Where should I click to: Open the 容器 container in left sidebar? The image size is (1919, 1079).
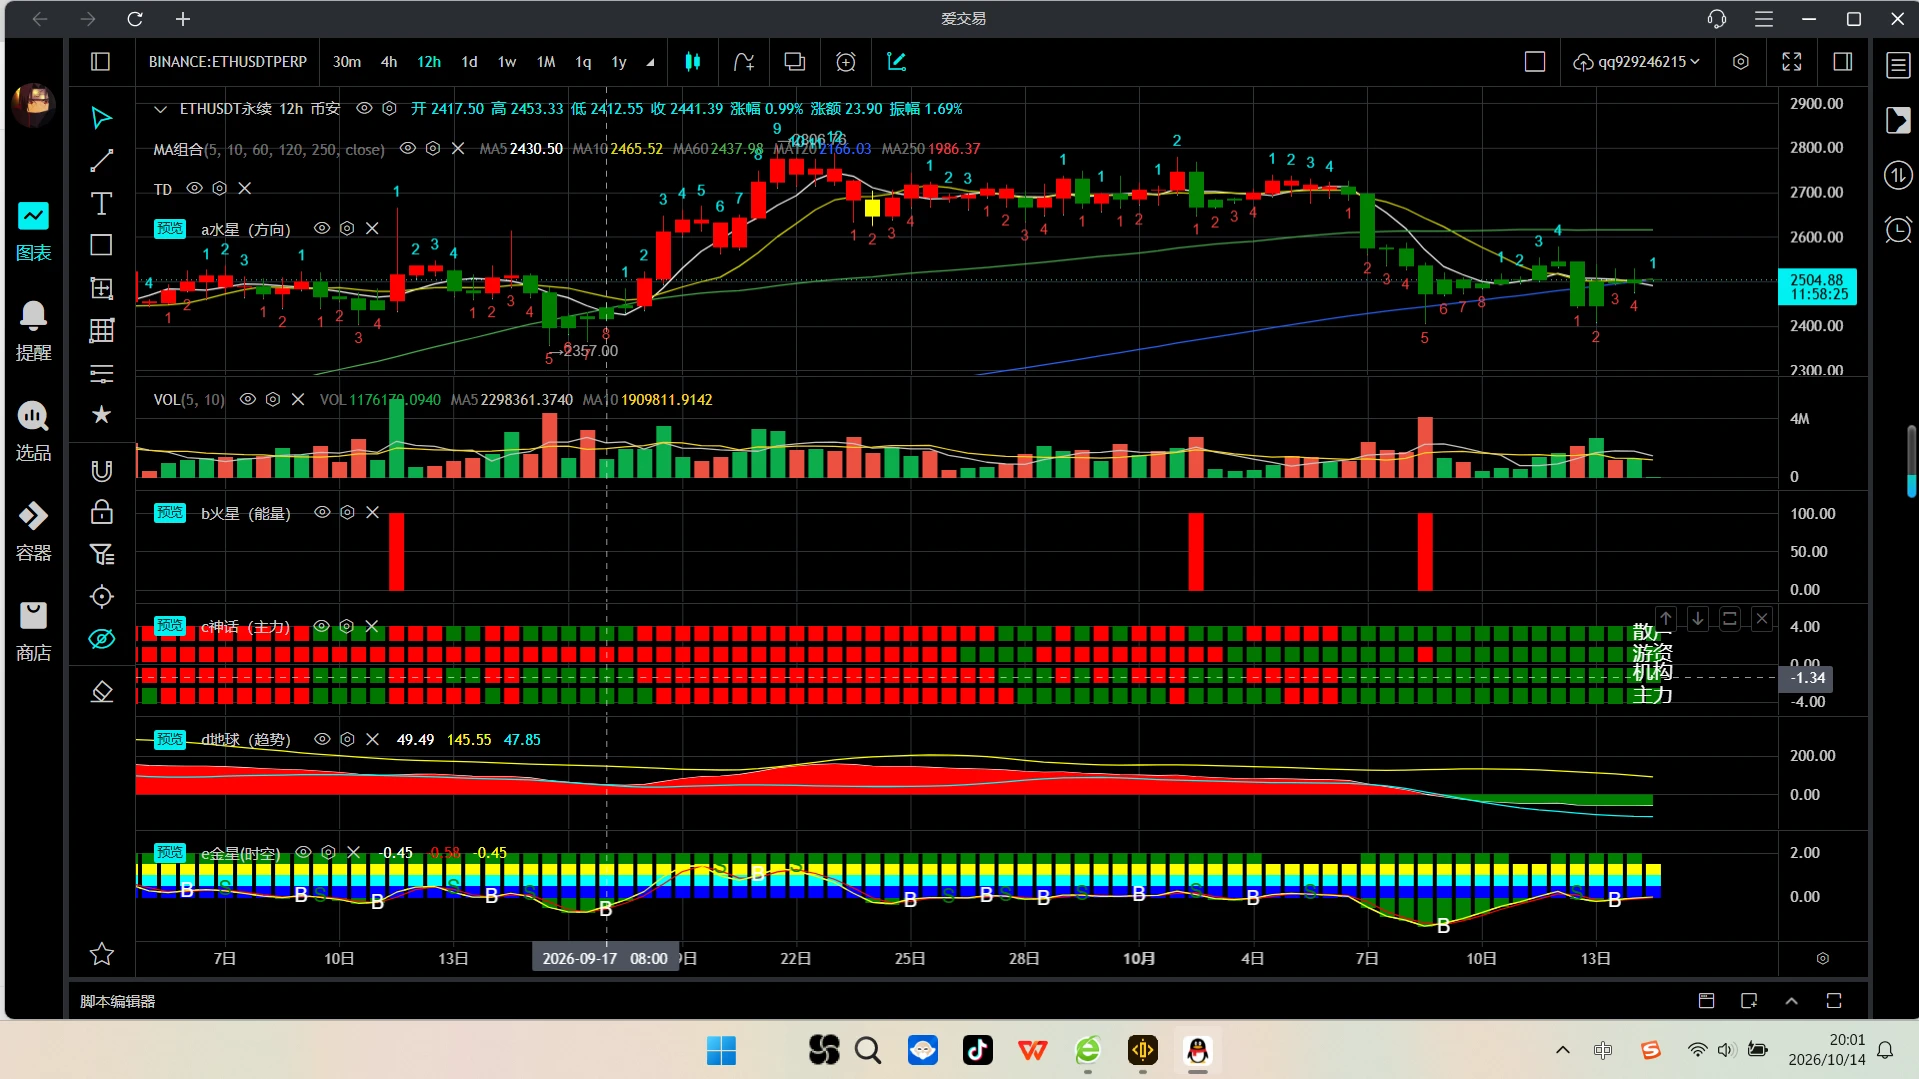coord(33,531)
